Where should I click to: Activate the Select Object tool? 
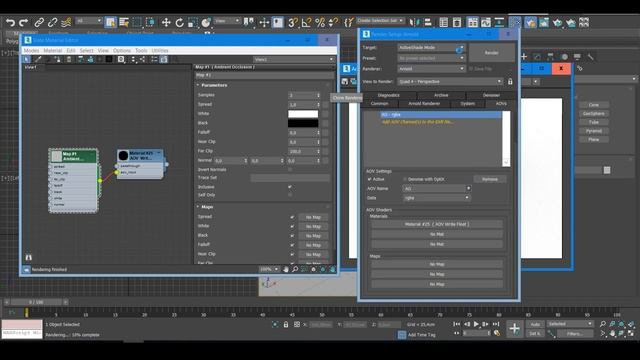110,22
